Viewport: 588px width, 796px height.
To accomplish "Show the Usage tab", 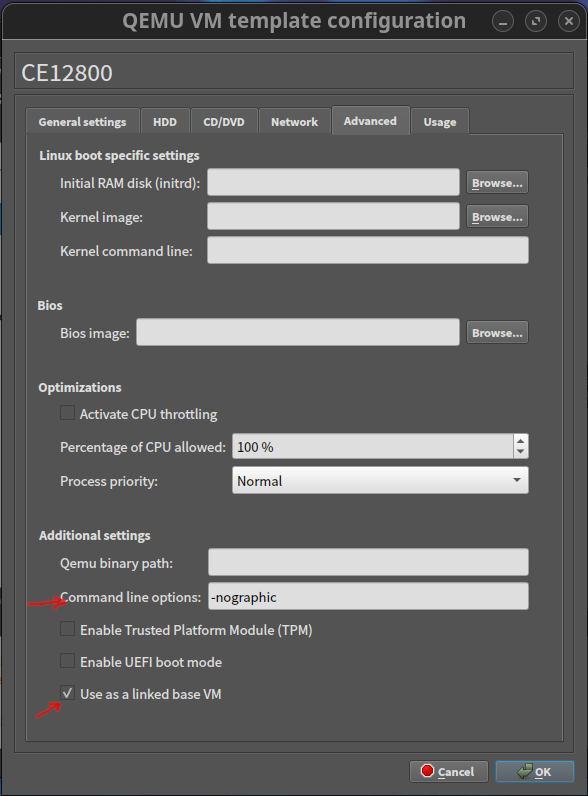I will point(440,122).
